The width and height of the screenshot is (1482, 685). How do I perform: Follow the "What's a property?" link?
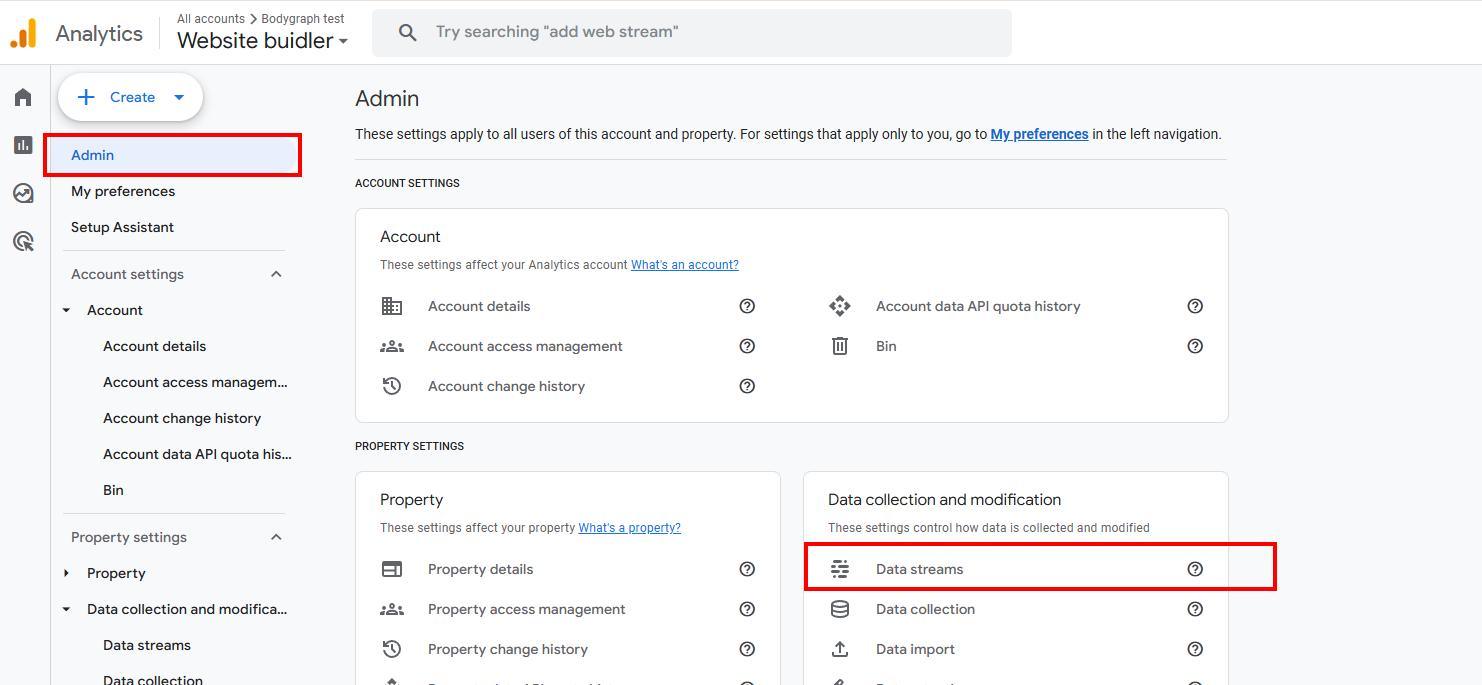tap(629, 528)
